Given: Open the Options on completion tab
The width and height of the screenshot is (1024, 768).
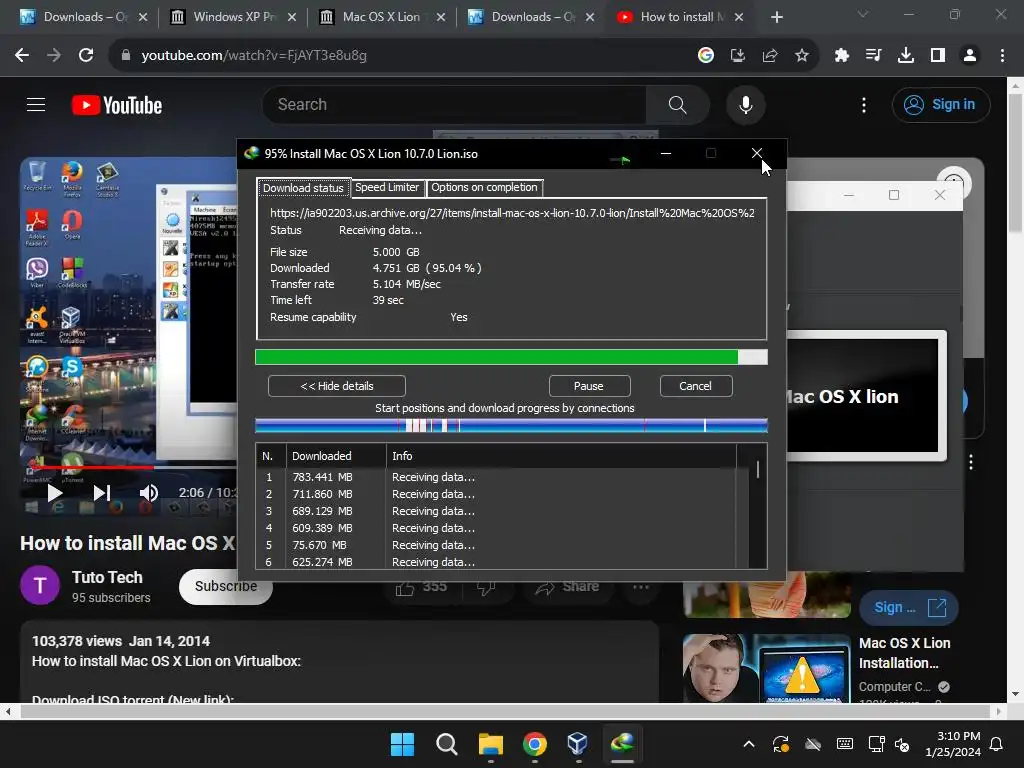Looking at the screenshot, I should pyautogui.click(x=485, y=187).
